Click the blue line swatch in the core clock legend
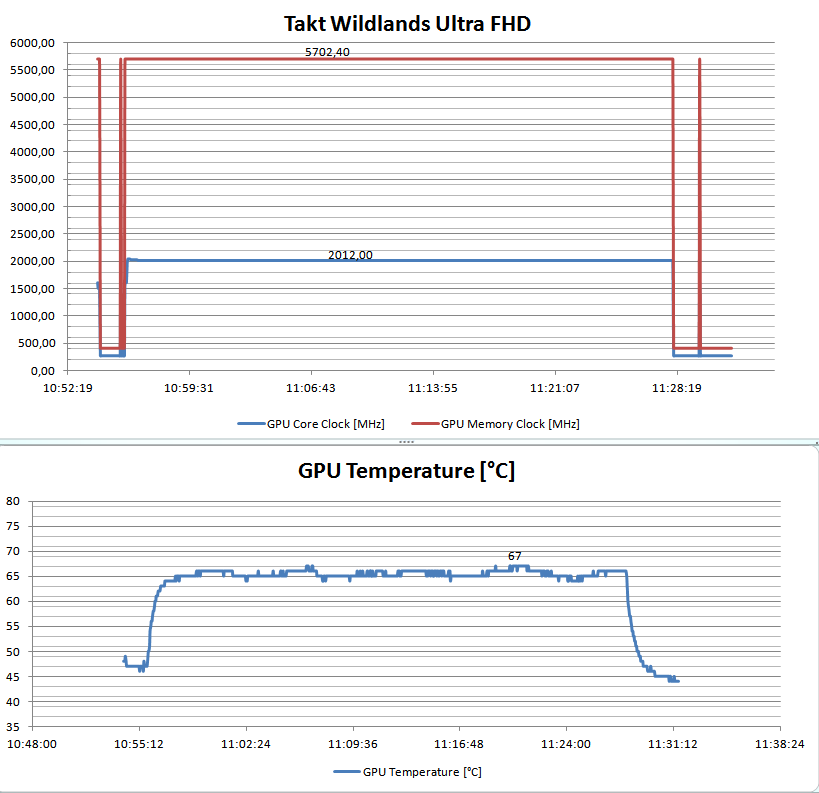 251,424
